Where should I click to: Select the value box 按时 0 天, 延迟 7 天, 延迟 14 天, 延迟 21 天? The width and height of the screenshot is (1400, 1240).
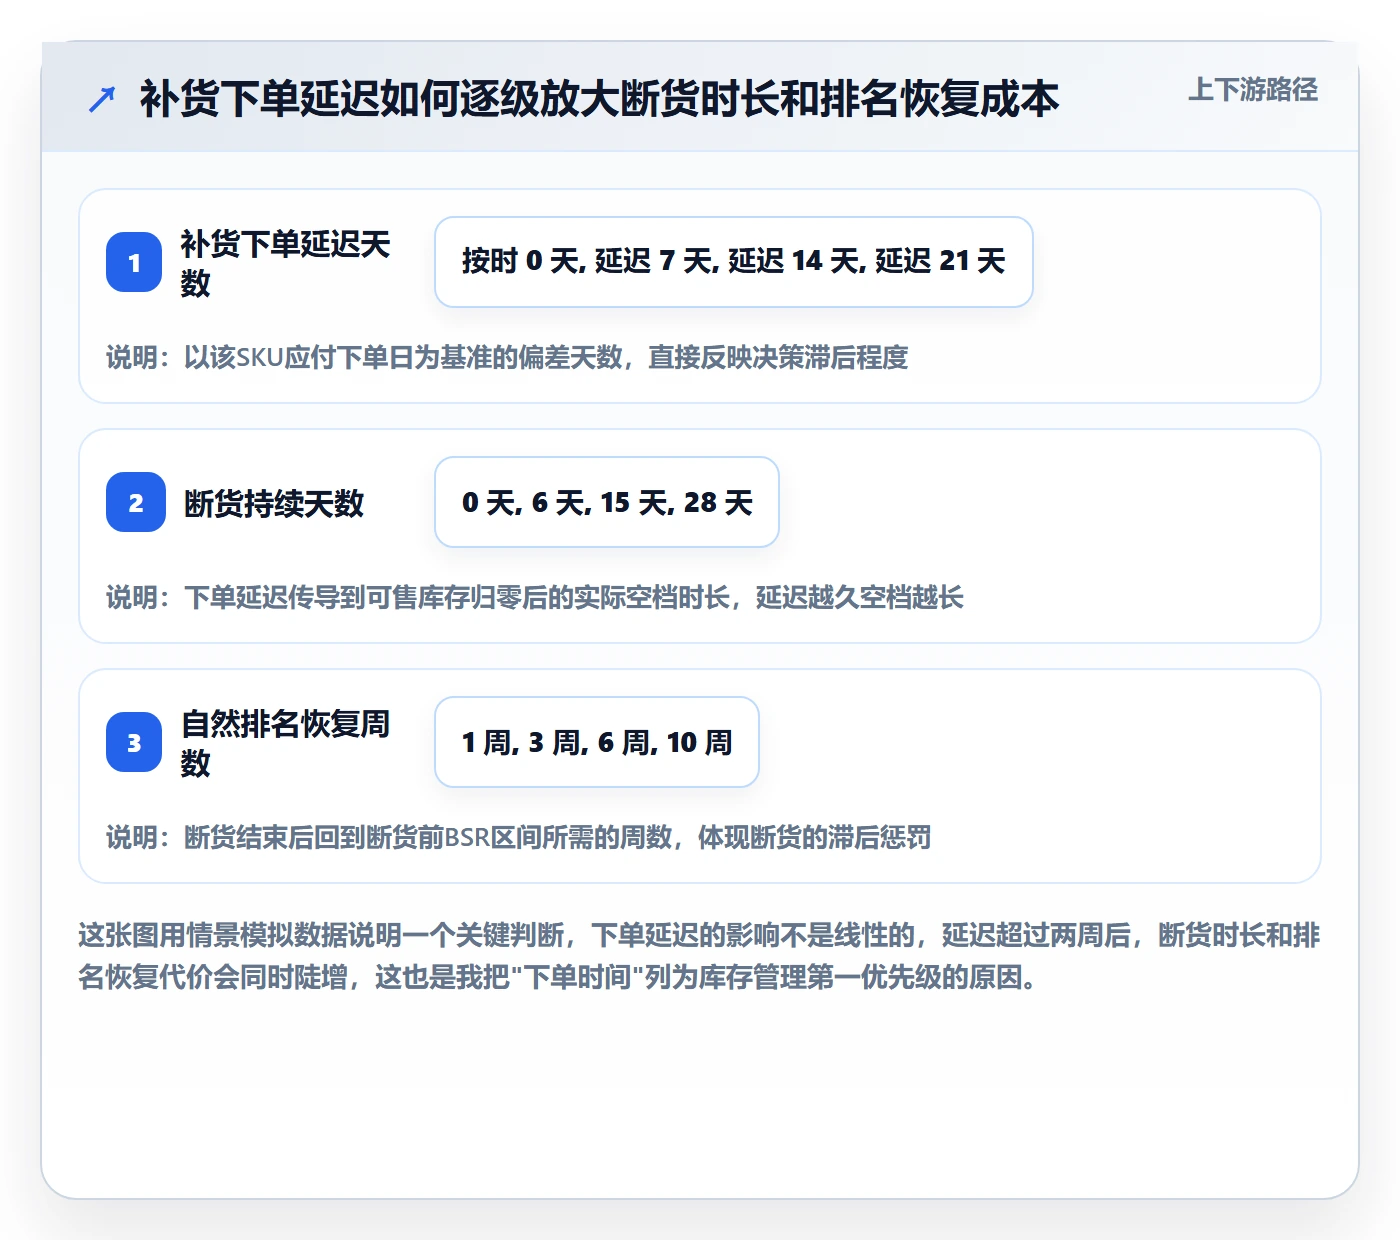pos(734,262)
